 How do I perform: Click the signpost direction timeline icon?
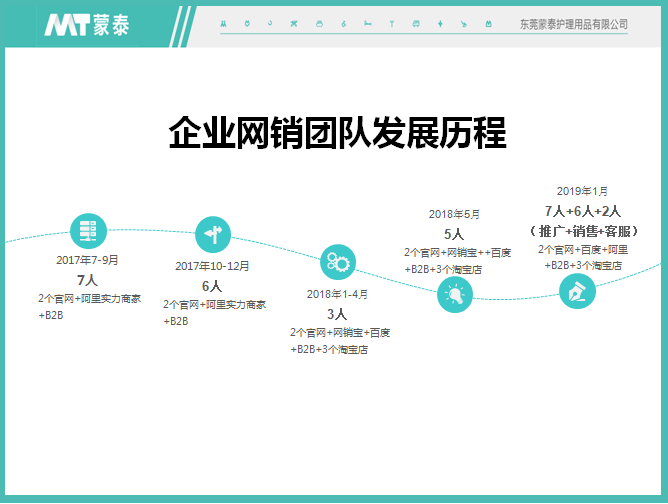(213, 235)
